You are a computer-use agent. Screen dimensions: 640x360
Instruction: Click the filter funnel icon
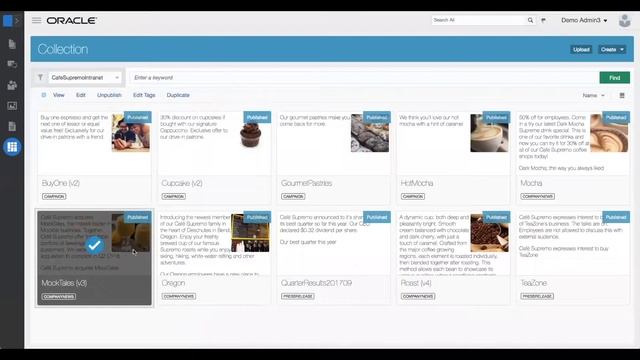(40, 77)
